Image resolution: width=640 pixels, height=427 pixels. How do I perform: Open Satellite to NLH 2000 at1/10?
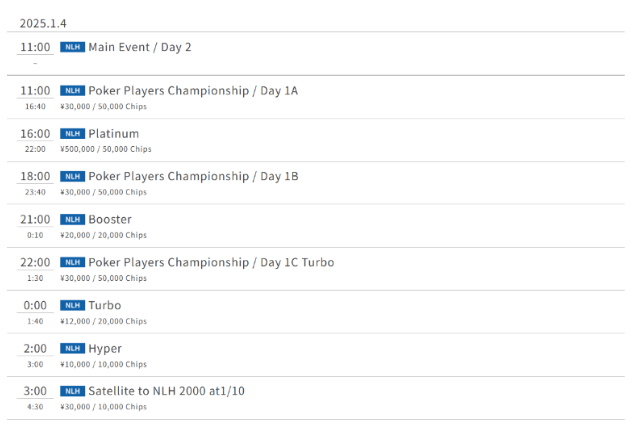166,391
